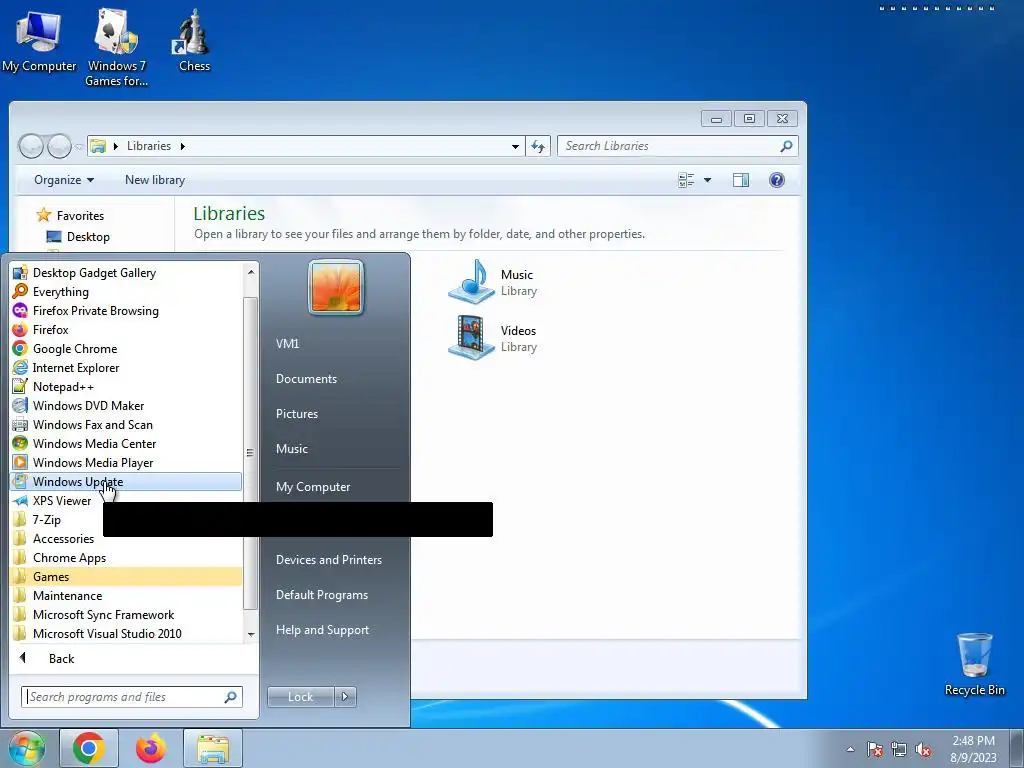Click the programs list scrollbar thumb
Screen dimensions: 1024x768
(x=250, y=453)
